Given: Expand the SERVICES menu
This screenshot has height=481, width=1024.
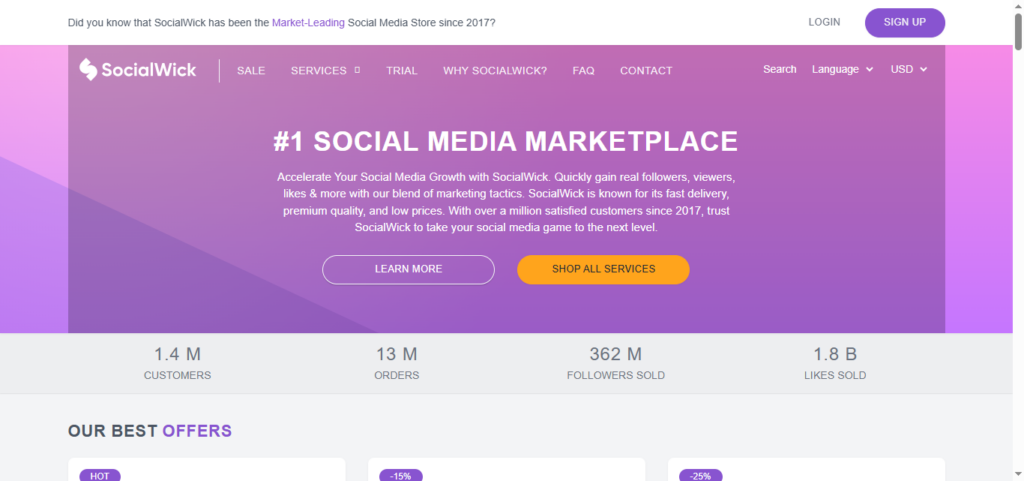Looking at the screenshot, I should coord(325,70).
